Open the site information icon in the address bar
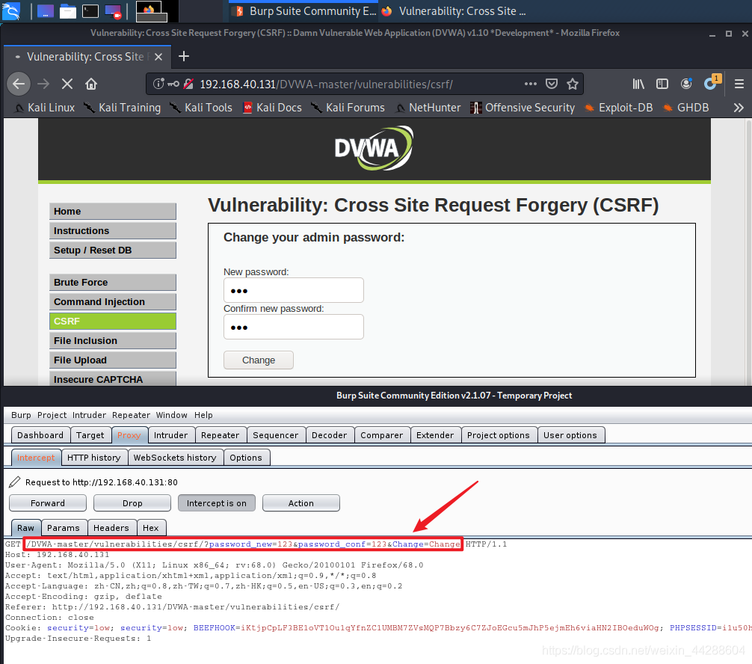This screenshot has width=752, height=664. tap(158, 84)
